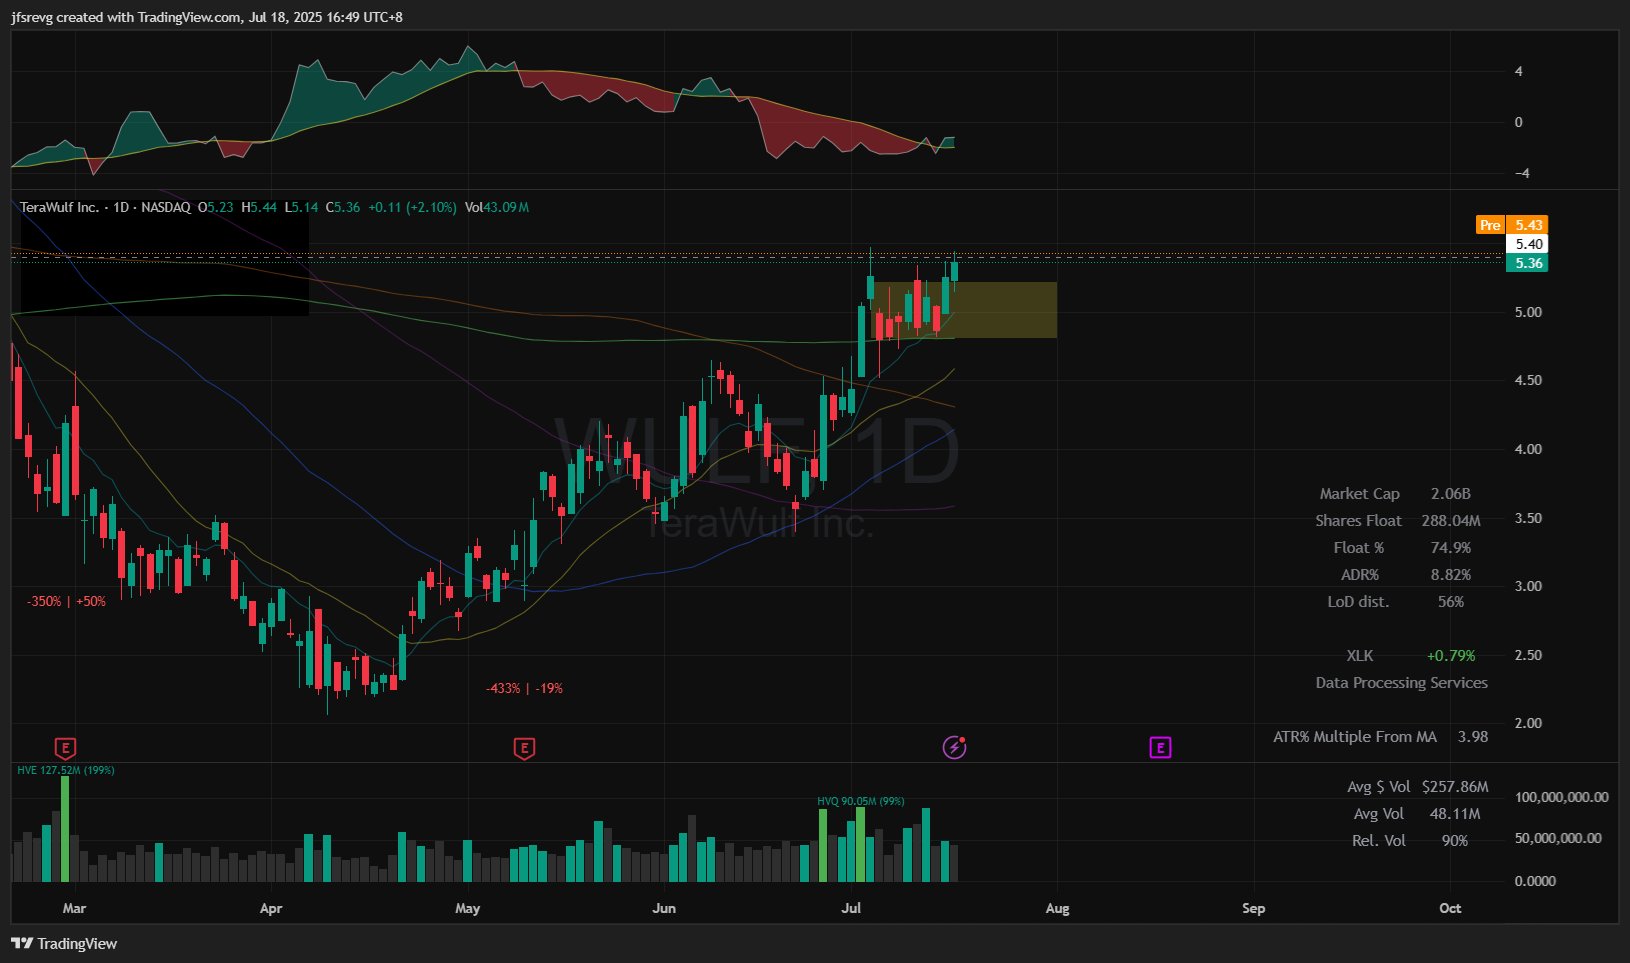The width and height of the screenshot is (1630, 963).
Task: Click the 1D interval in chart legend
Action: (x=121, y=207)
